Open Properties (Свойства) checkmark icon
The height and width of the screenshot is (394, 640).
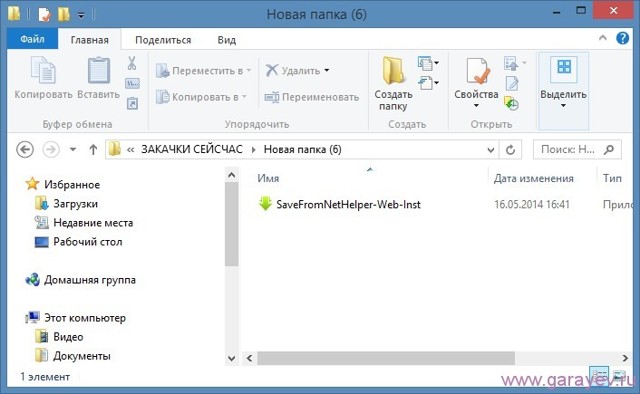click(478, 71)
